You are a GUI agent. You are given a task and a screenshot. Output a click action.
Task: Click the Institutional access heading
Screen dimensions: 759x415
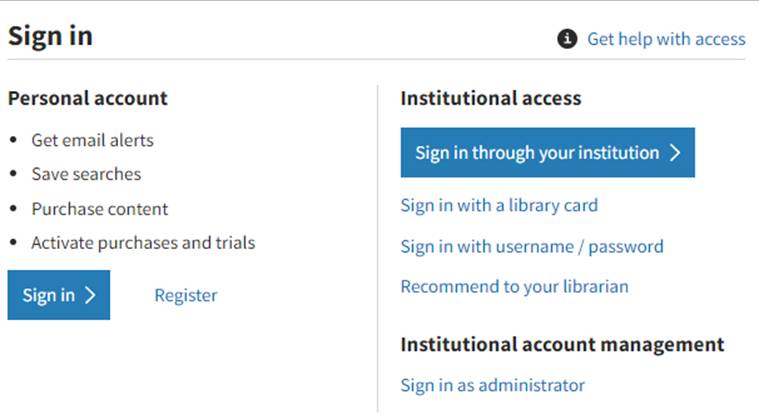tap(490, 98)
